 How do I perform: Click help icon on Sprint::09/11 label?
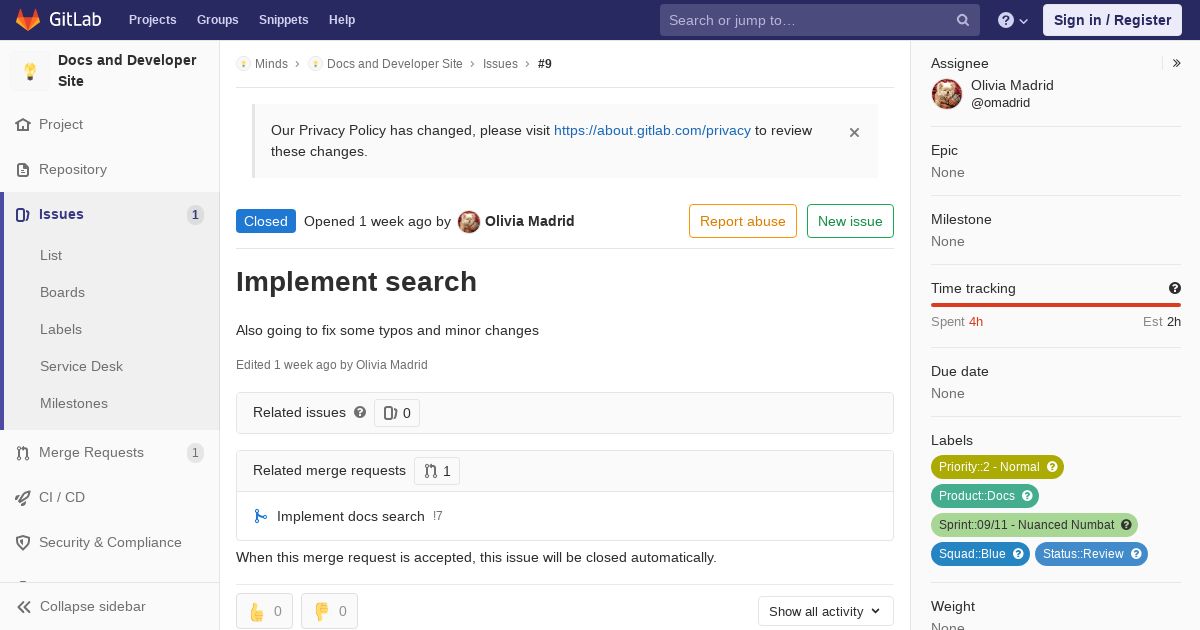pos(1126,525)
